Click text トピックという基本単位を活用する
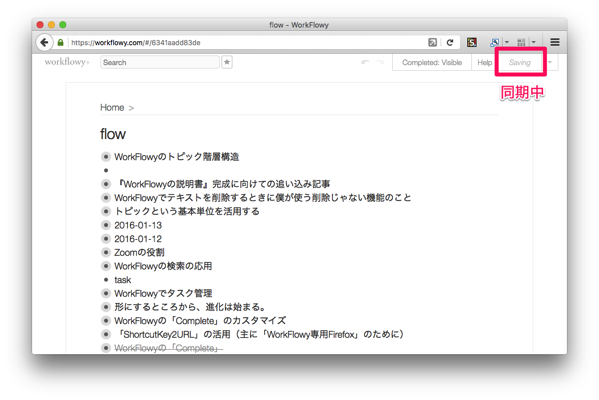599x400 pixels. [x=187, y=211]
